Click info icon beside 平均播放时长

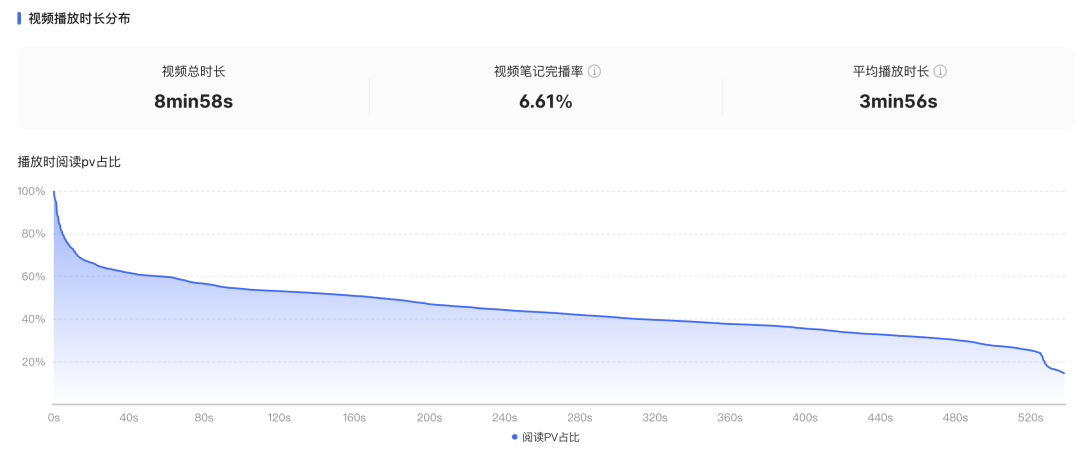(940, 72)
